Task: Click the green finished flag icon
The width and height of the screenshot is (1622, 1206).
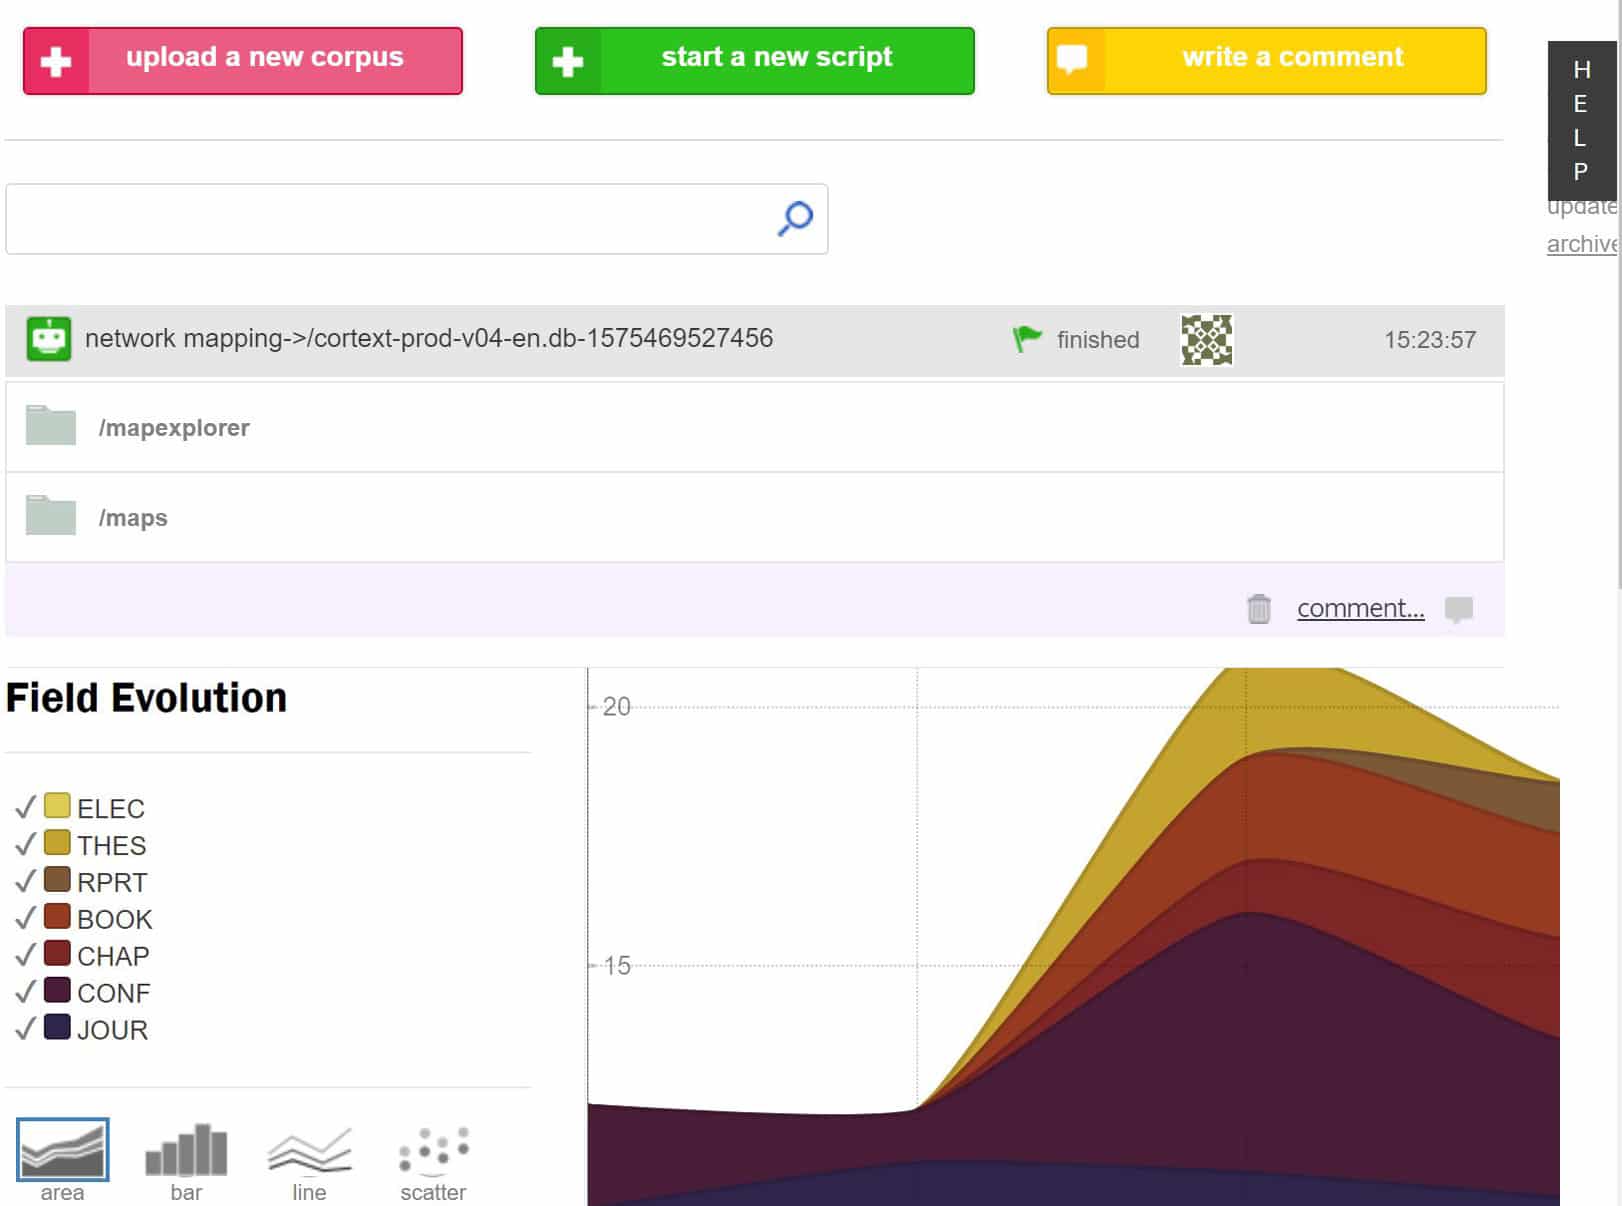Action: [1027, 339]
